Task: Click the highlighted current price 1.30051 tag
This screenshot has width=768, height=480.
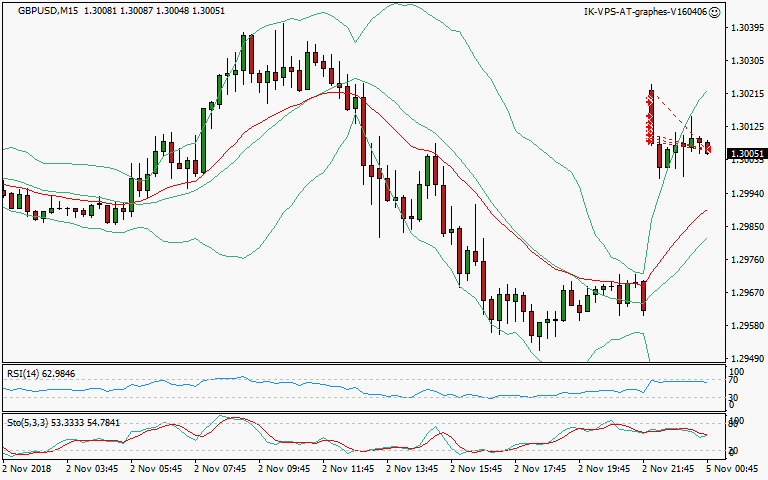Action: 745,155
